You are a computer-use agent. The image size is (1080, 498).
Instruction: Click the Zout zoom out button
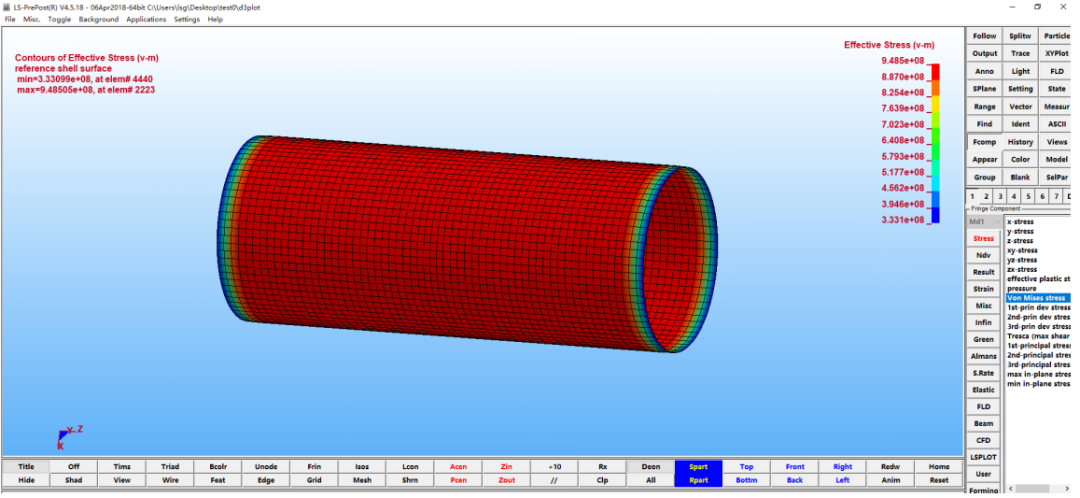pos(506,480)
